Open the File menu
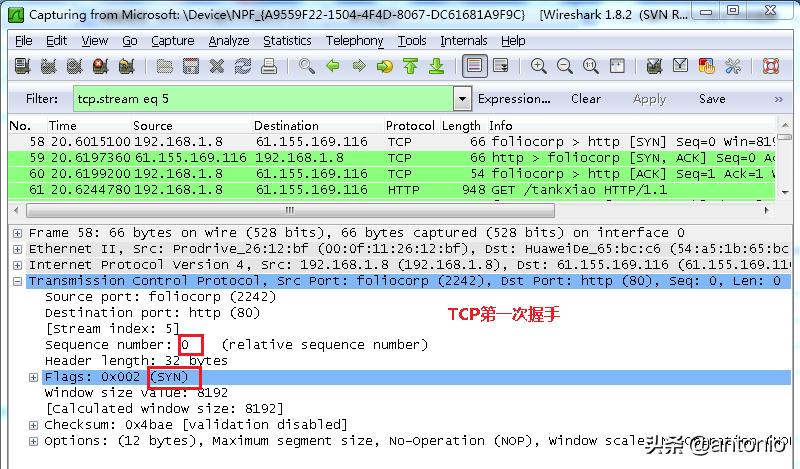This screenshot has width=800, height=469. click(23, 40)
